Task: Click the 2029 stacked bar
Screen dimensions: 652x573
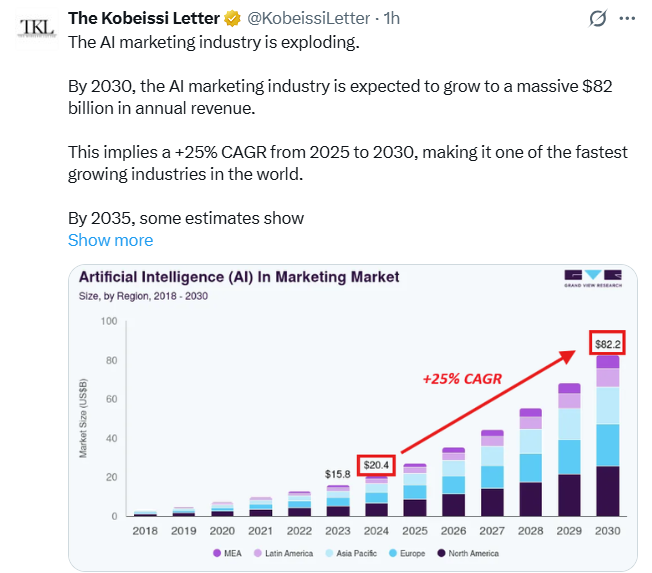Action: [569, 450]
